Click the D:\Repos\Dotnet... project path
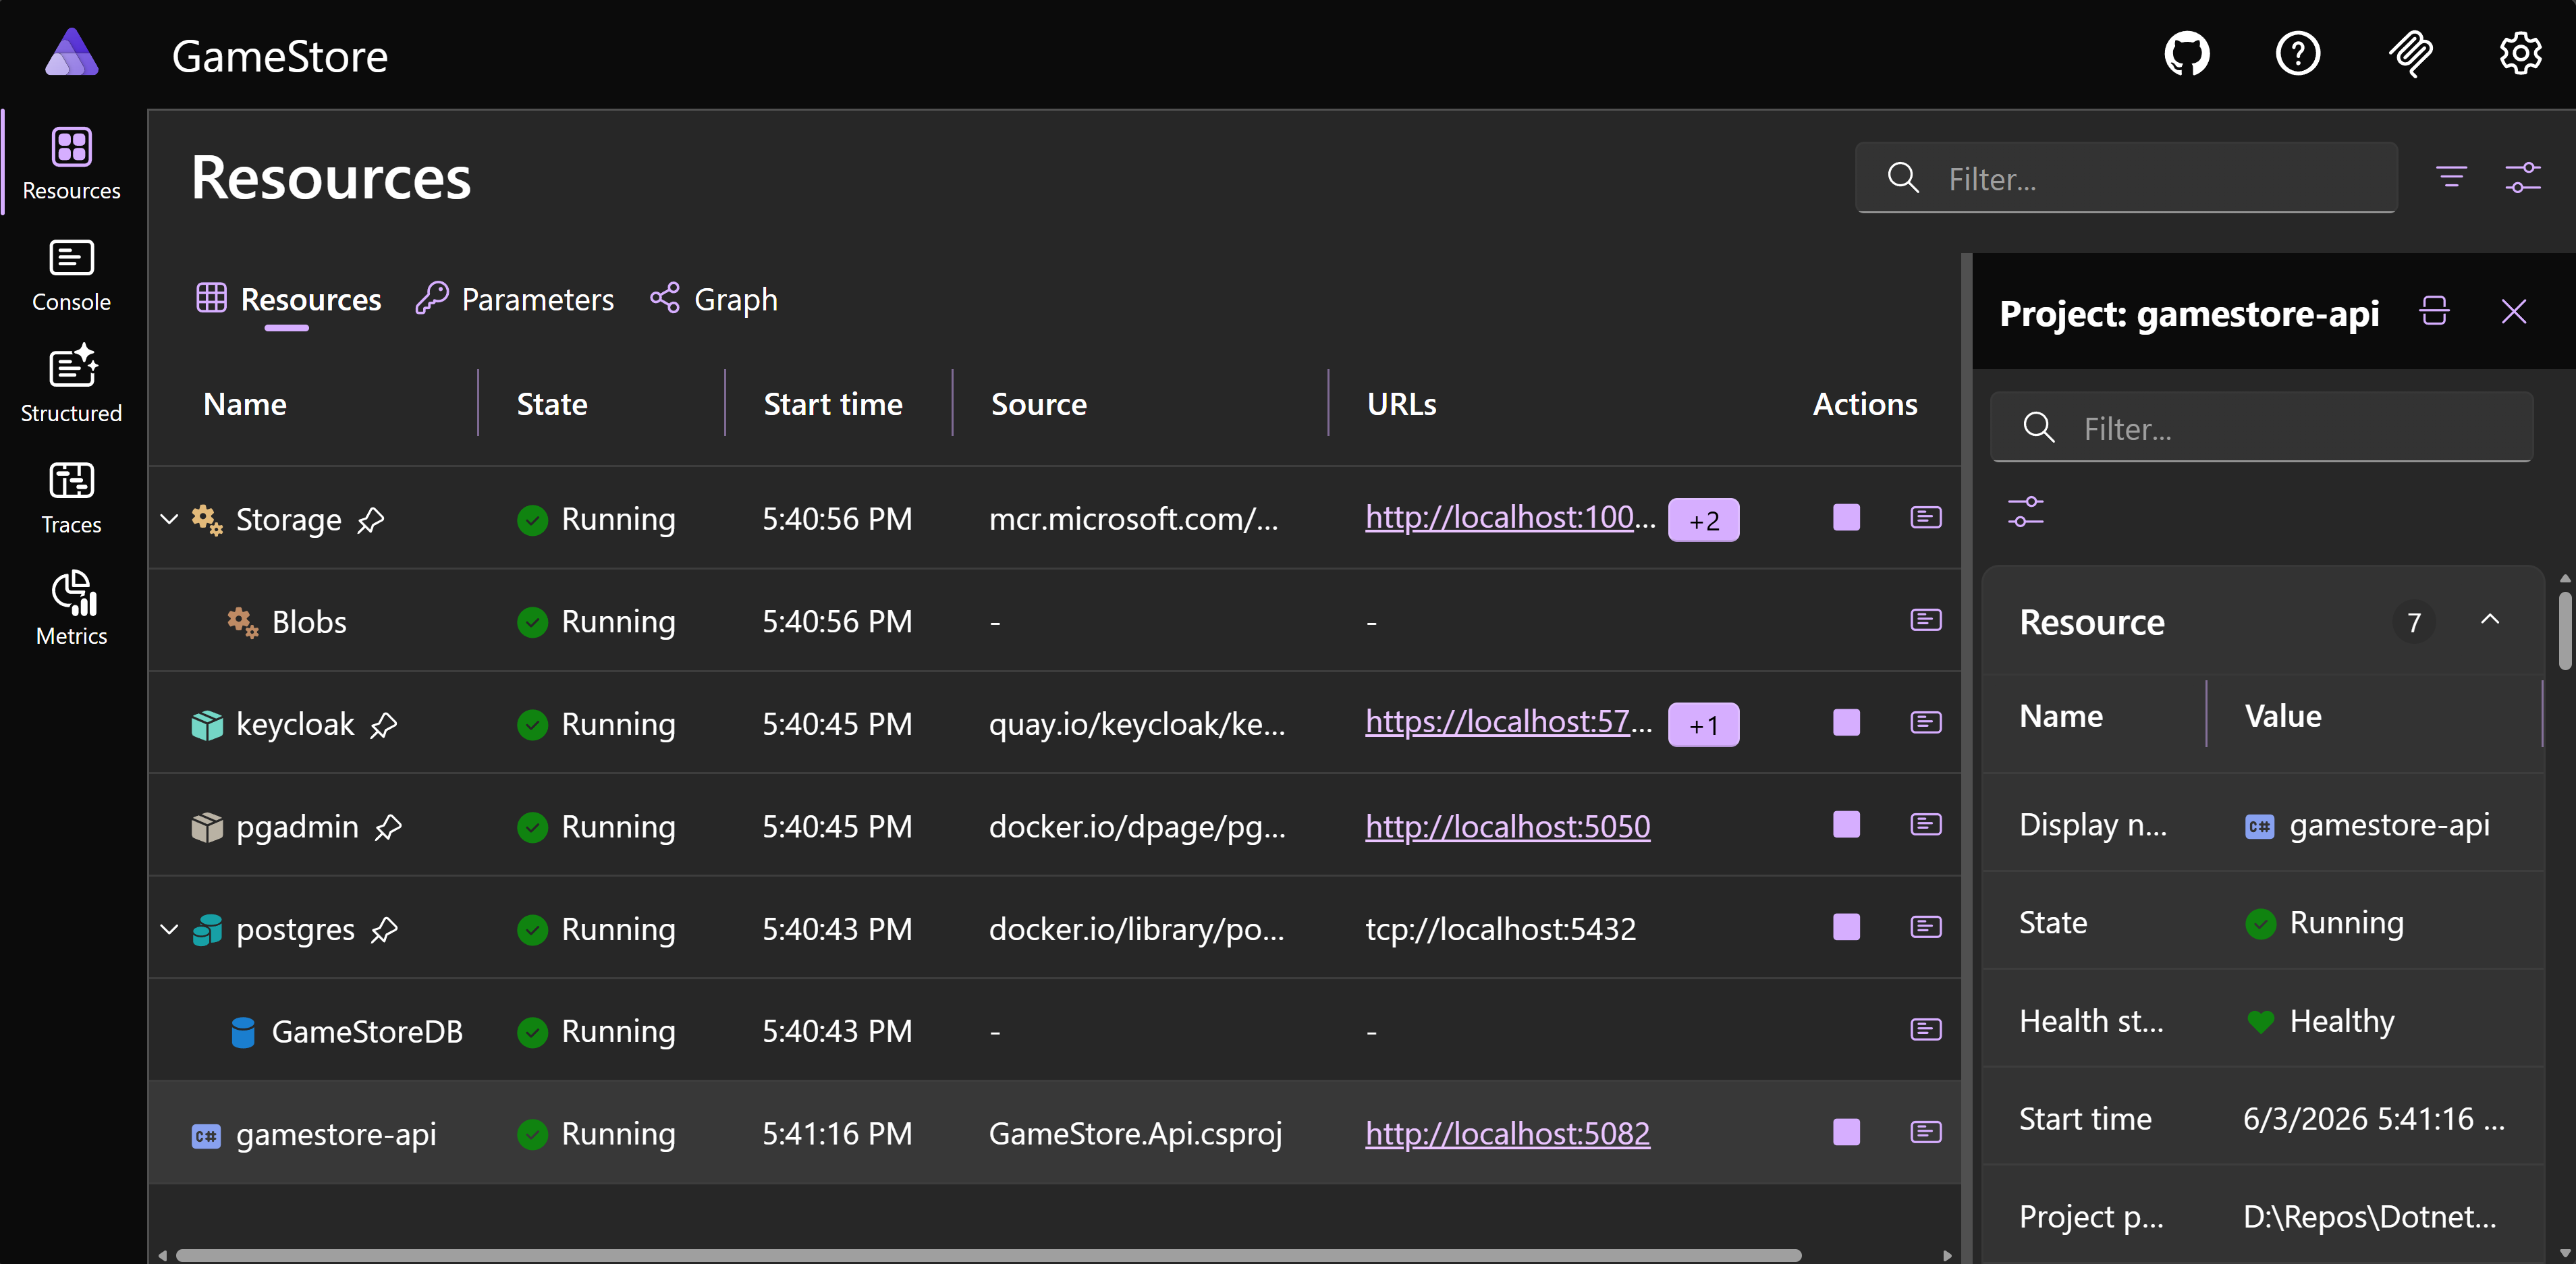The width and height of the screenshot is (2576, 1264). [2370, 1217]
